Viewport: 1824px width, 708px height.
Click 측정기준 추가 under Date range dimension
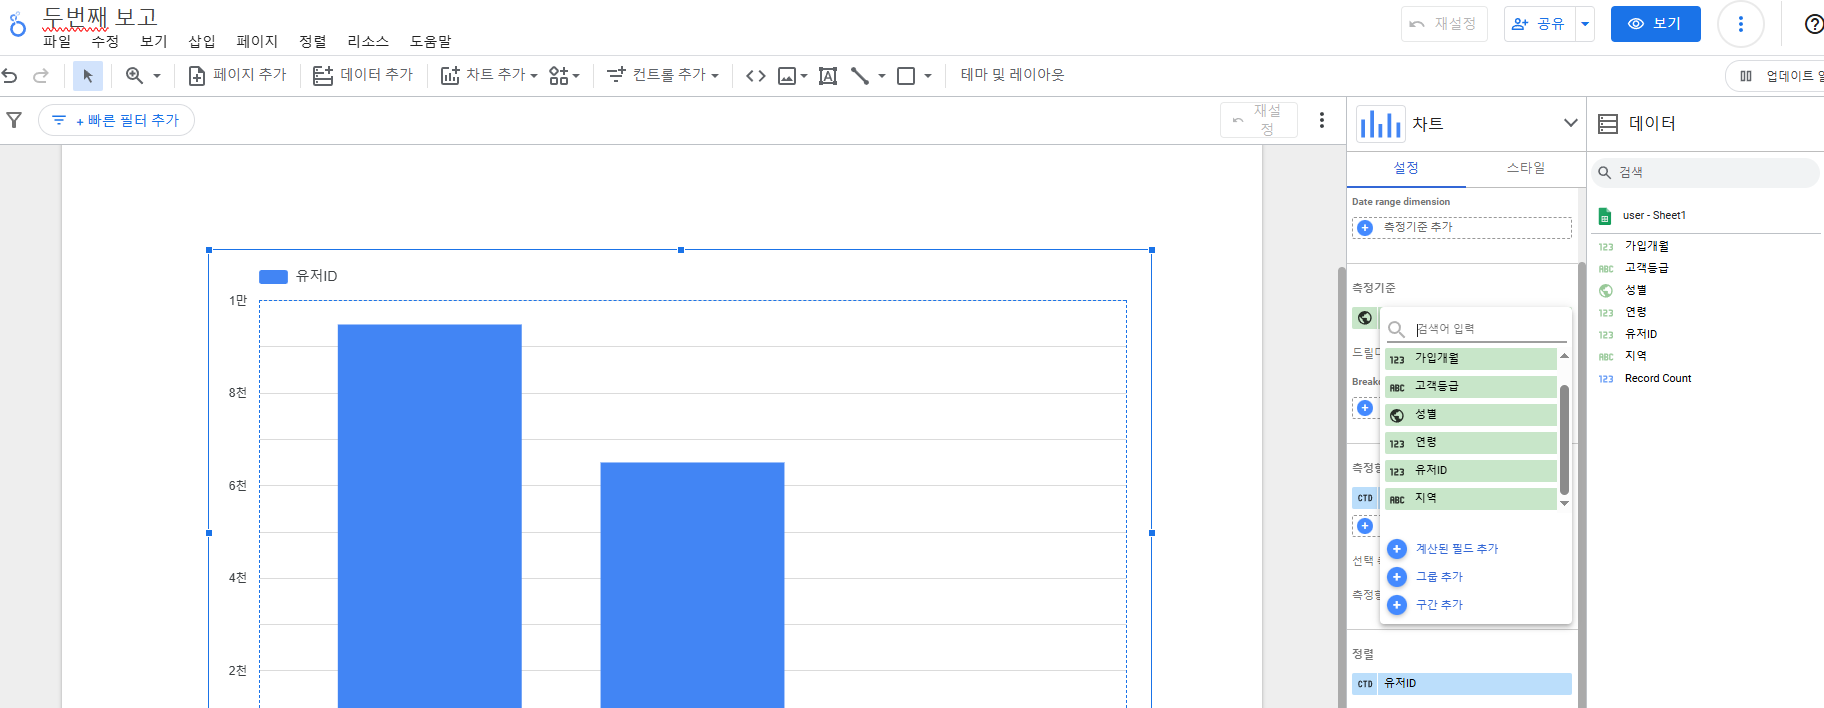(x=1462, y=228)
